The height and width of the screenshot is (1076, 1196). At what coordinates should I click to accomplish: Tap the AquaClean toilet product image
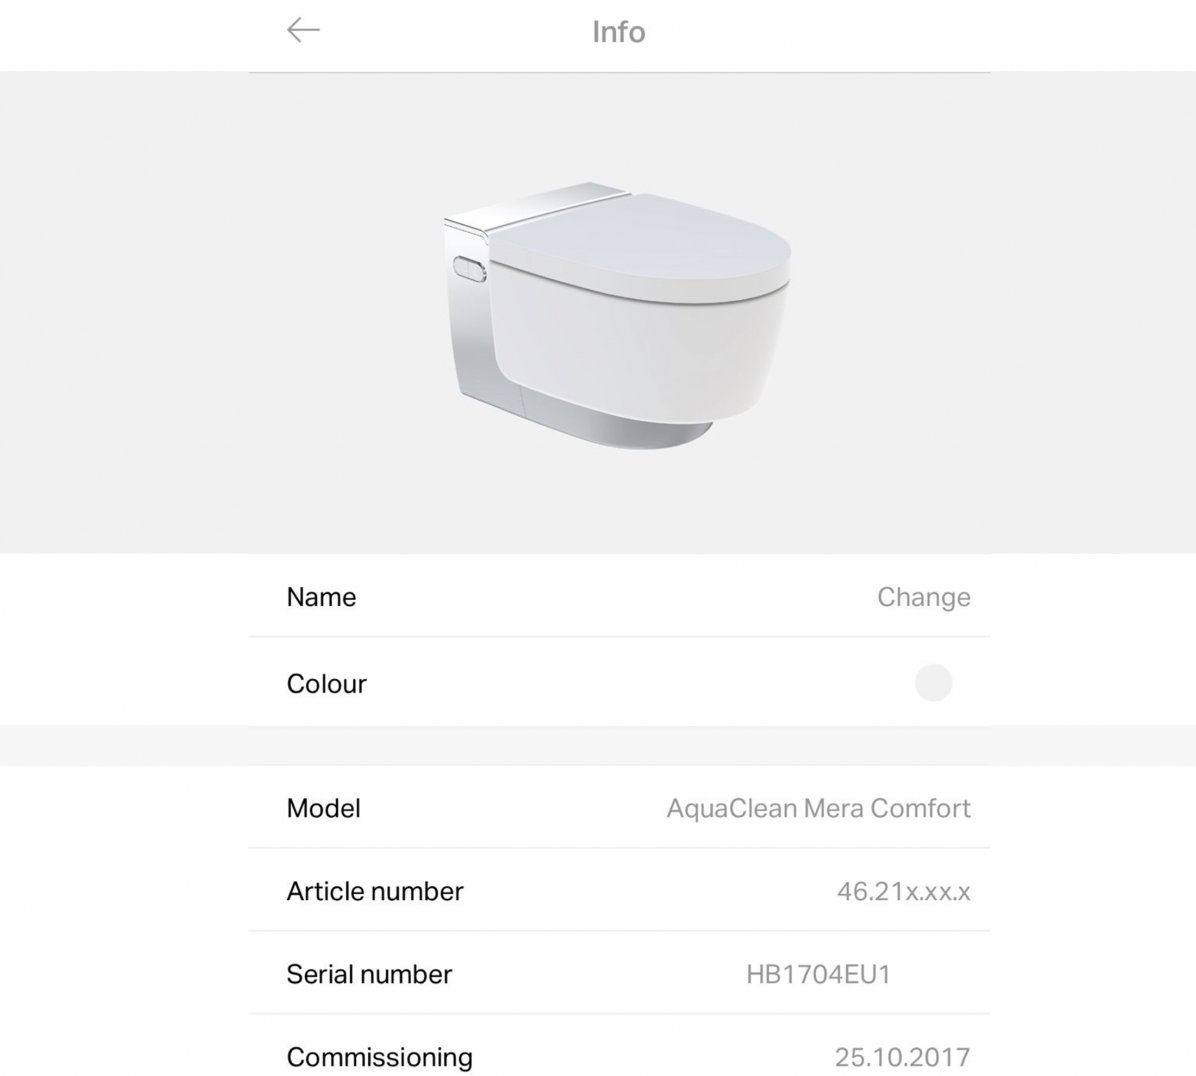point(616,316)
